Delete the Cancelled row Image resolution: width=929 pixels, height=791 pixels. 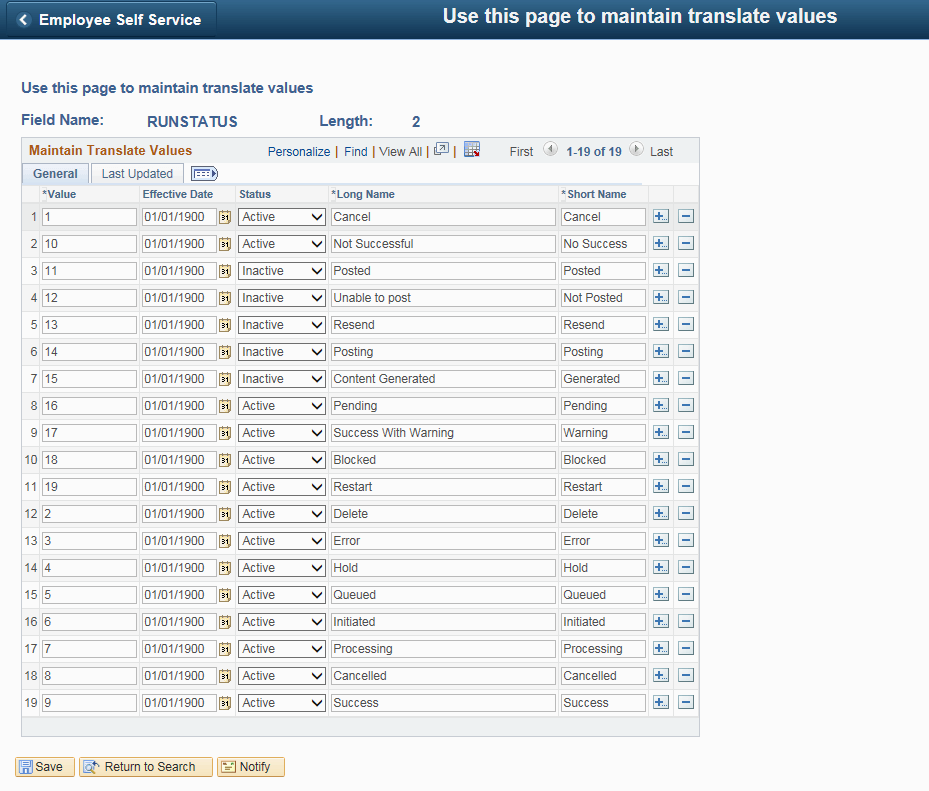685,676
